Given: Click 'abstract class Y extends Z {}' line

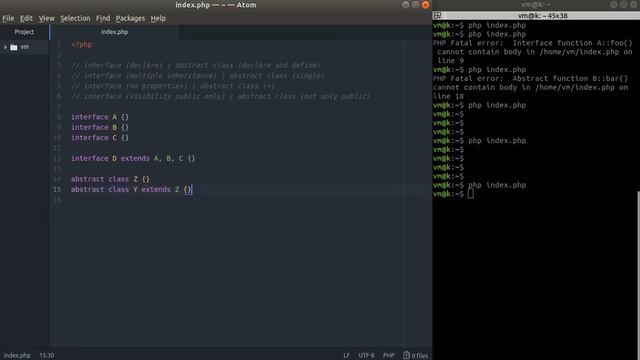Looking at the screenshot, I should coord(131,189).
